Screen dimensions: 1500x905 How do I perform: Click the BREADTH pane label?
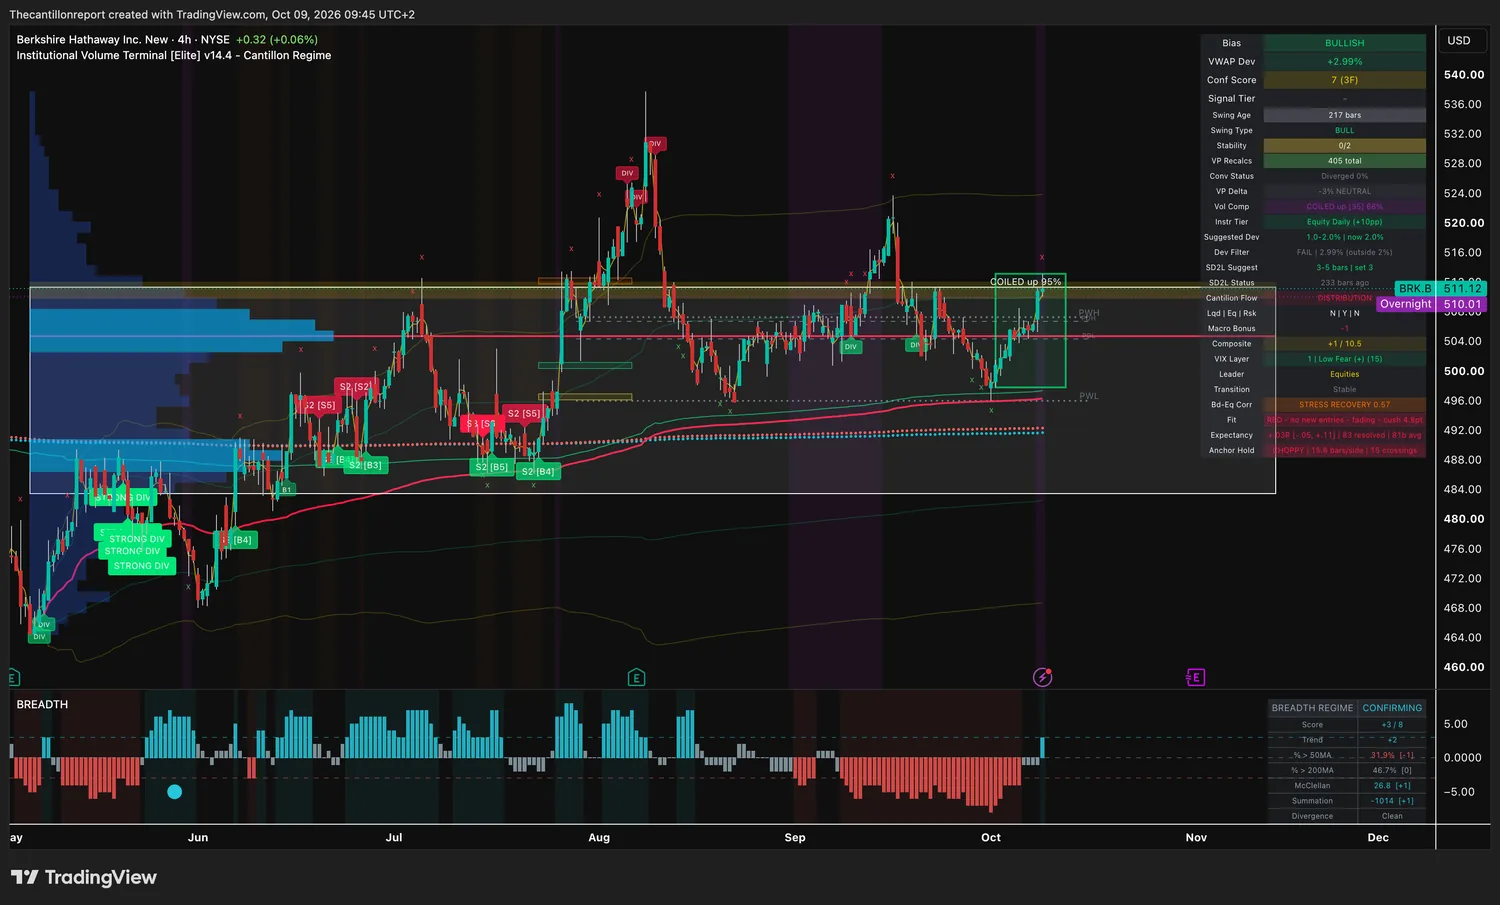point(42,705)
